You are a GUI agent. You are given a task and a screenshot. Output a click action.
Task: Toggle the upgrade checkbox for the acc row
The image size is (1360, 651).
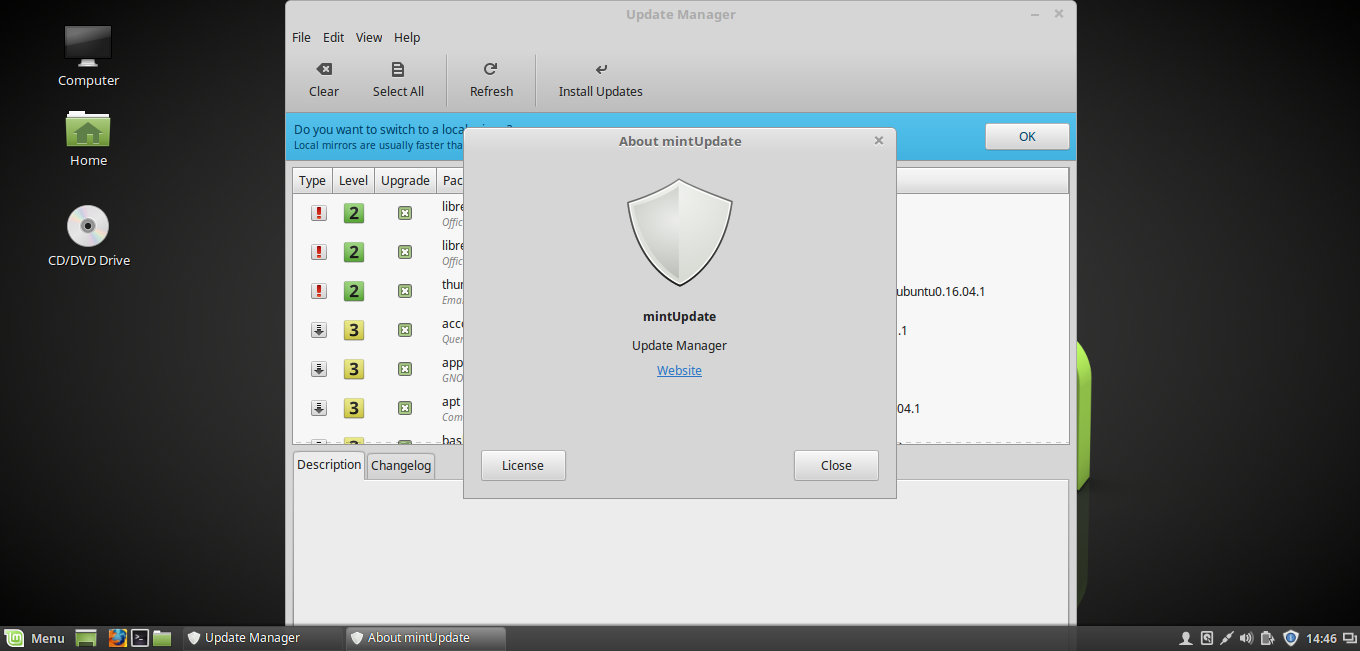405,330
